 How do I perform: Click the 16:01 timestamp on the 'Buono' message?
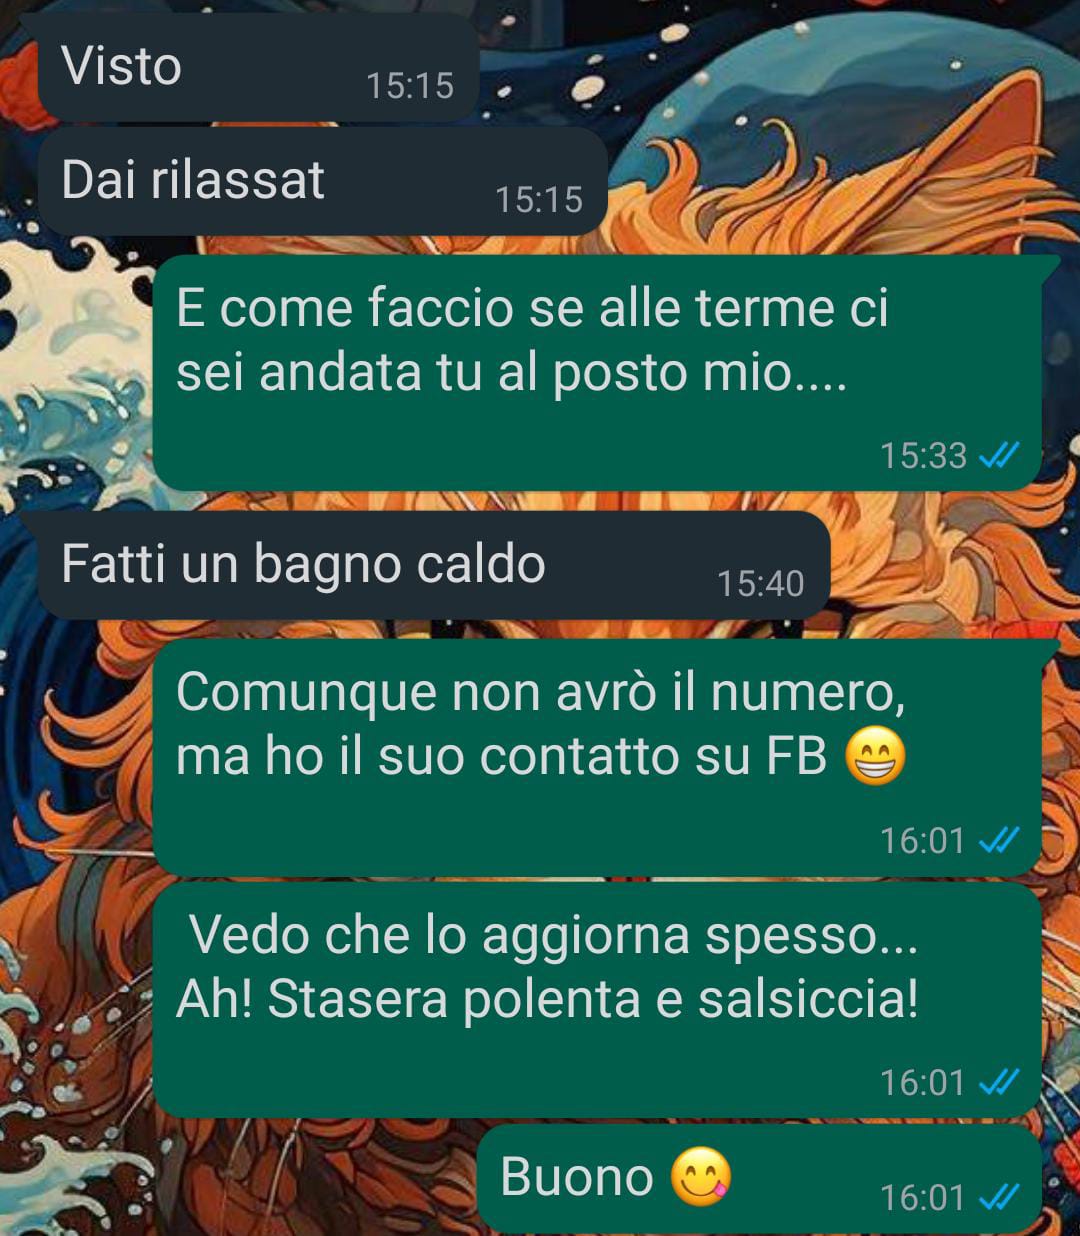click(x=923, y=1197)
